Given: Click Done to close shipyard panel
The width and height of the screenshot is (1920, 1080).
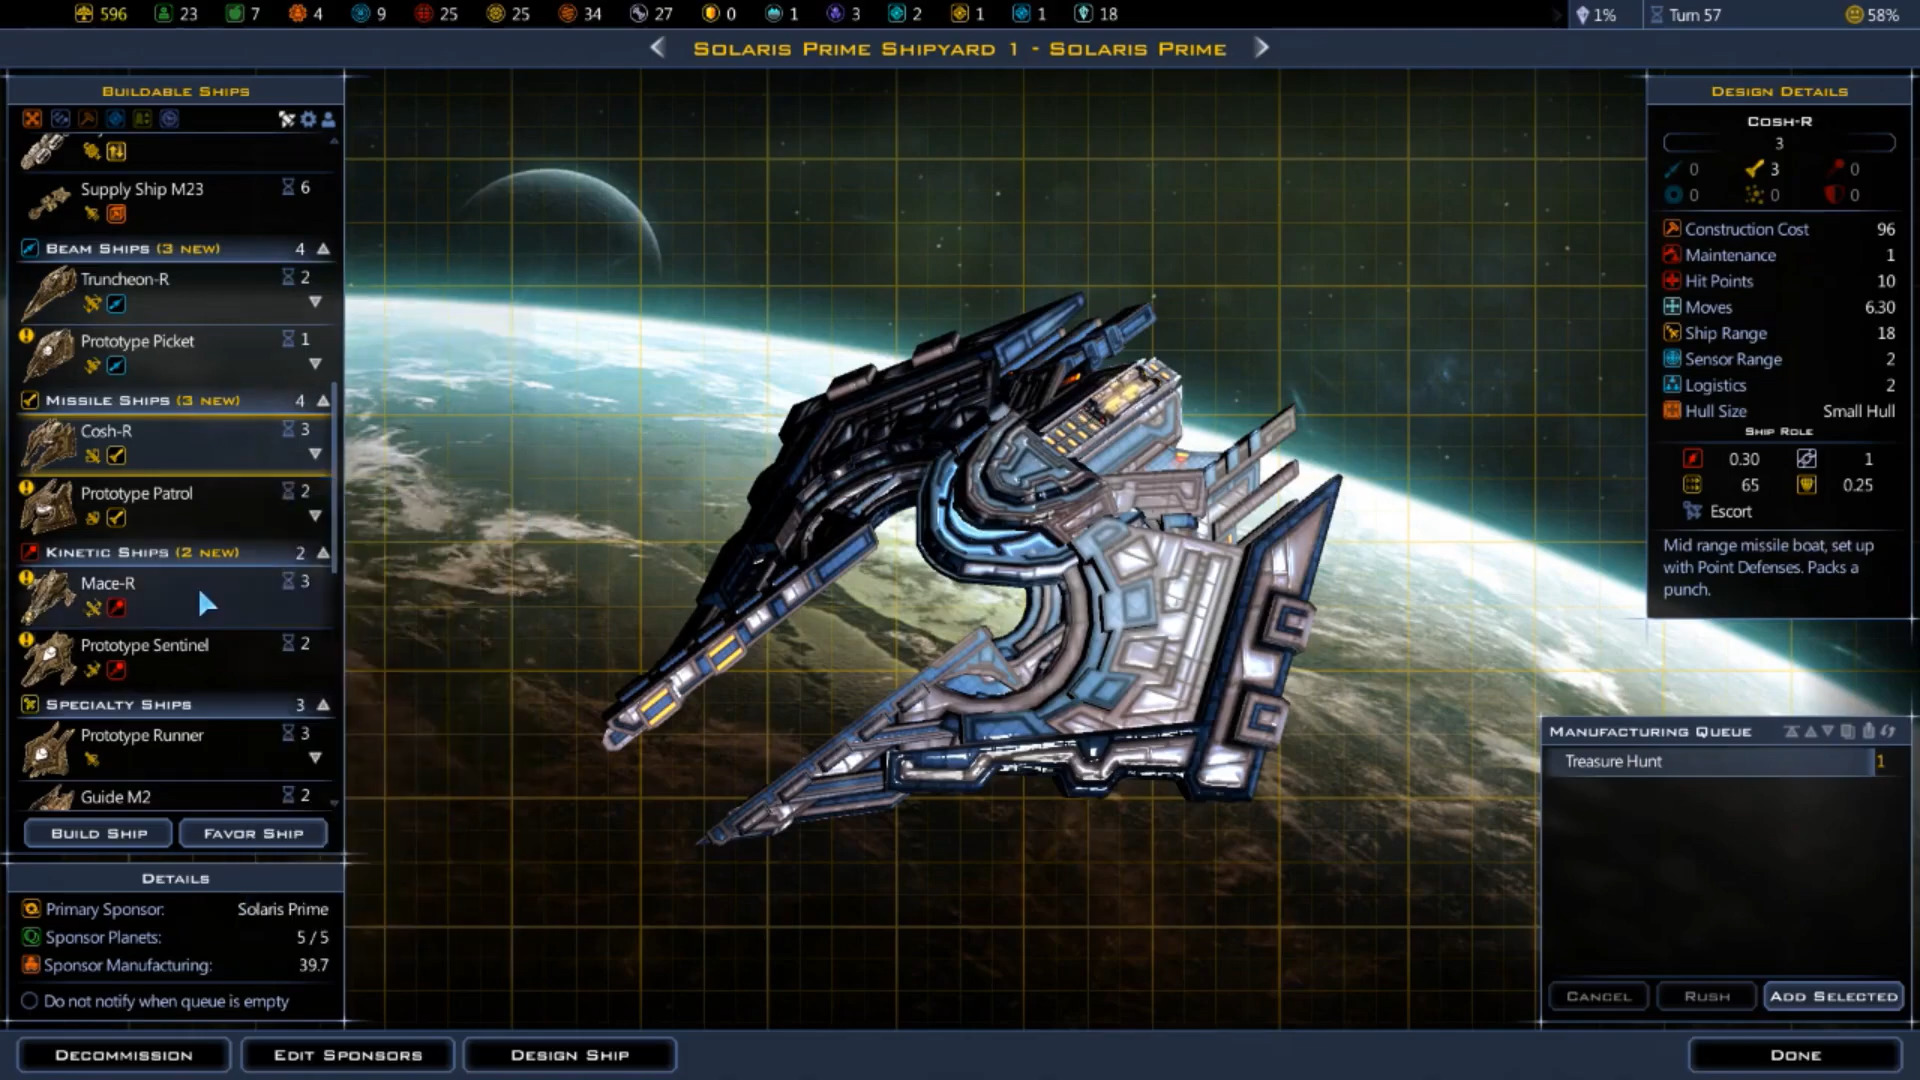Looking at the screenshot, I should 1795,1054.
